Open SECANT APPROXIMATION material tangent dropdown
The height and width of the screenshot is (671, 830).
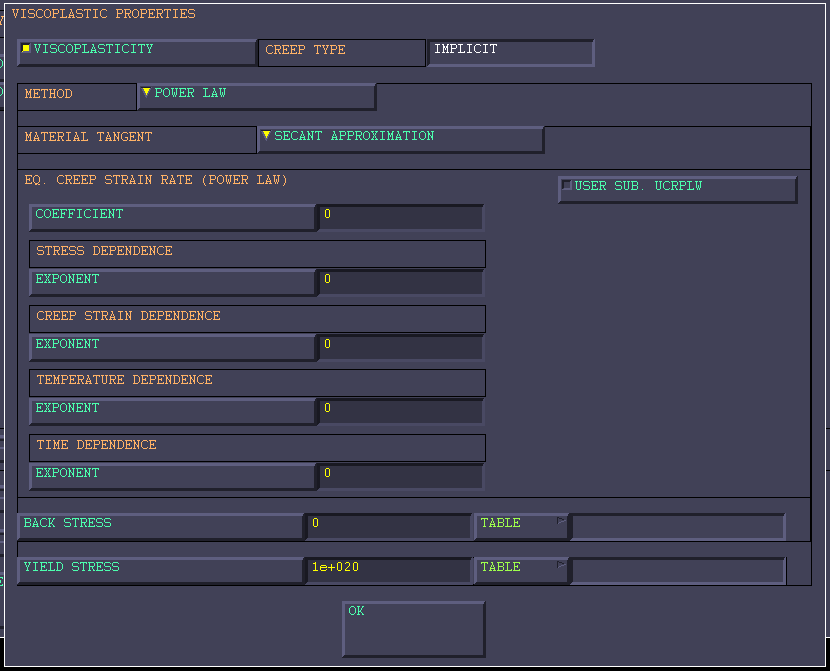tap(401, 140)
